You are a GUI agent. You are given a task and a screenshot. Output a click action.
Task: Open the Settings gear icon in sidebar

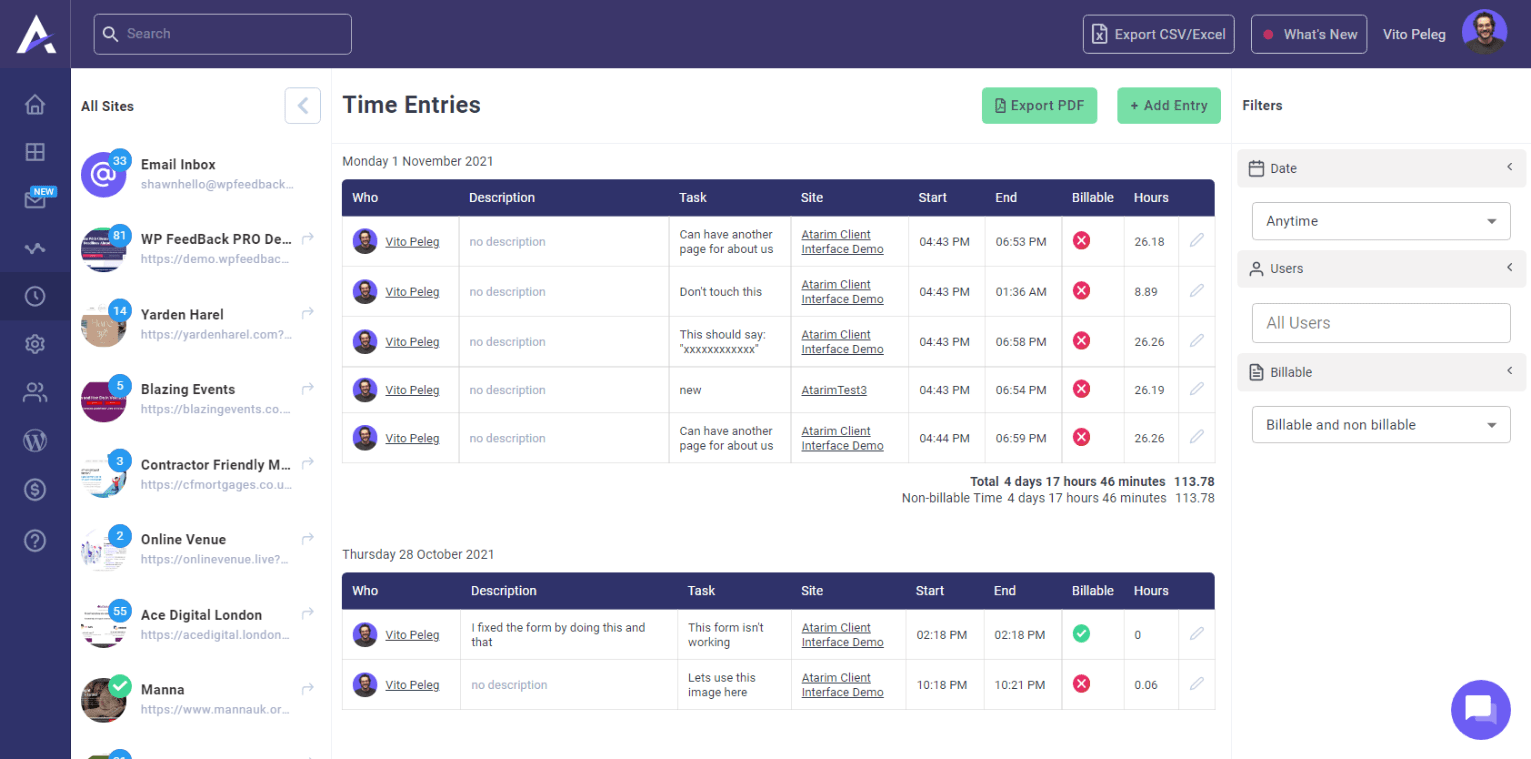(x=35, y=344)
